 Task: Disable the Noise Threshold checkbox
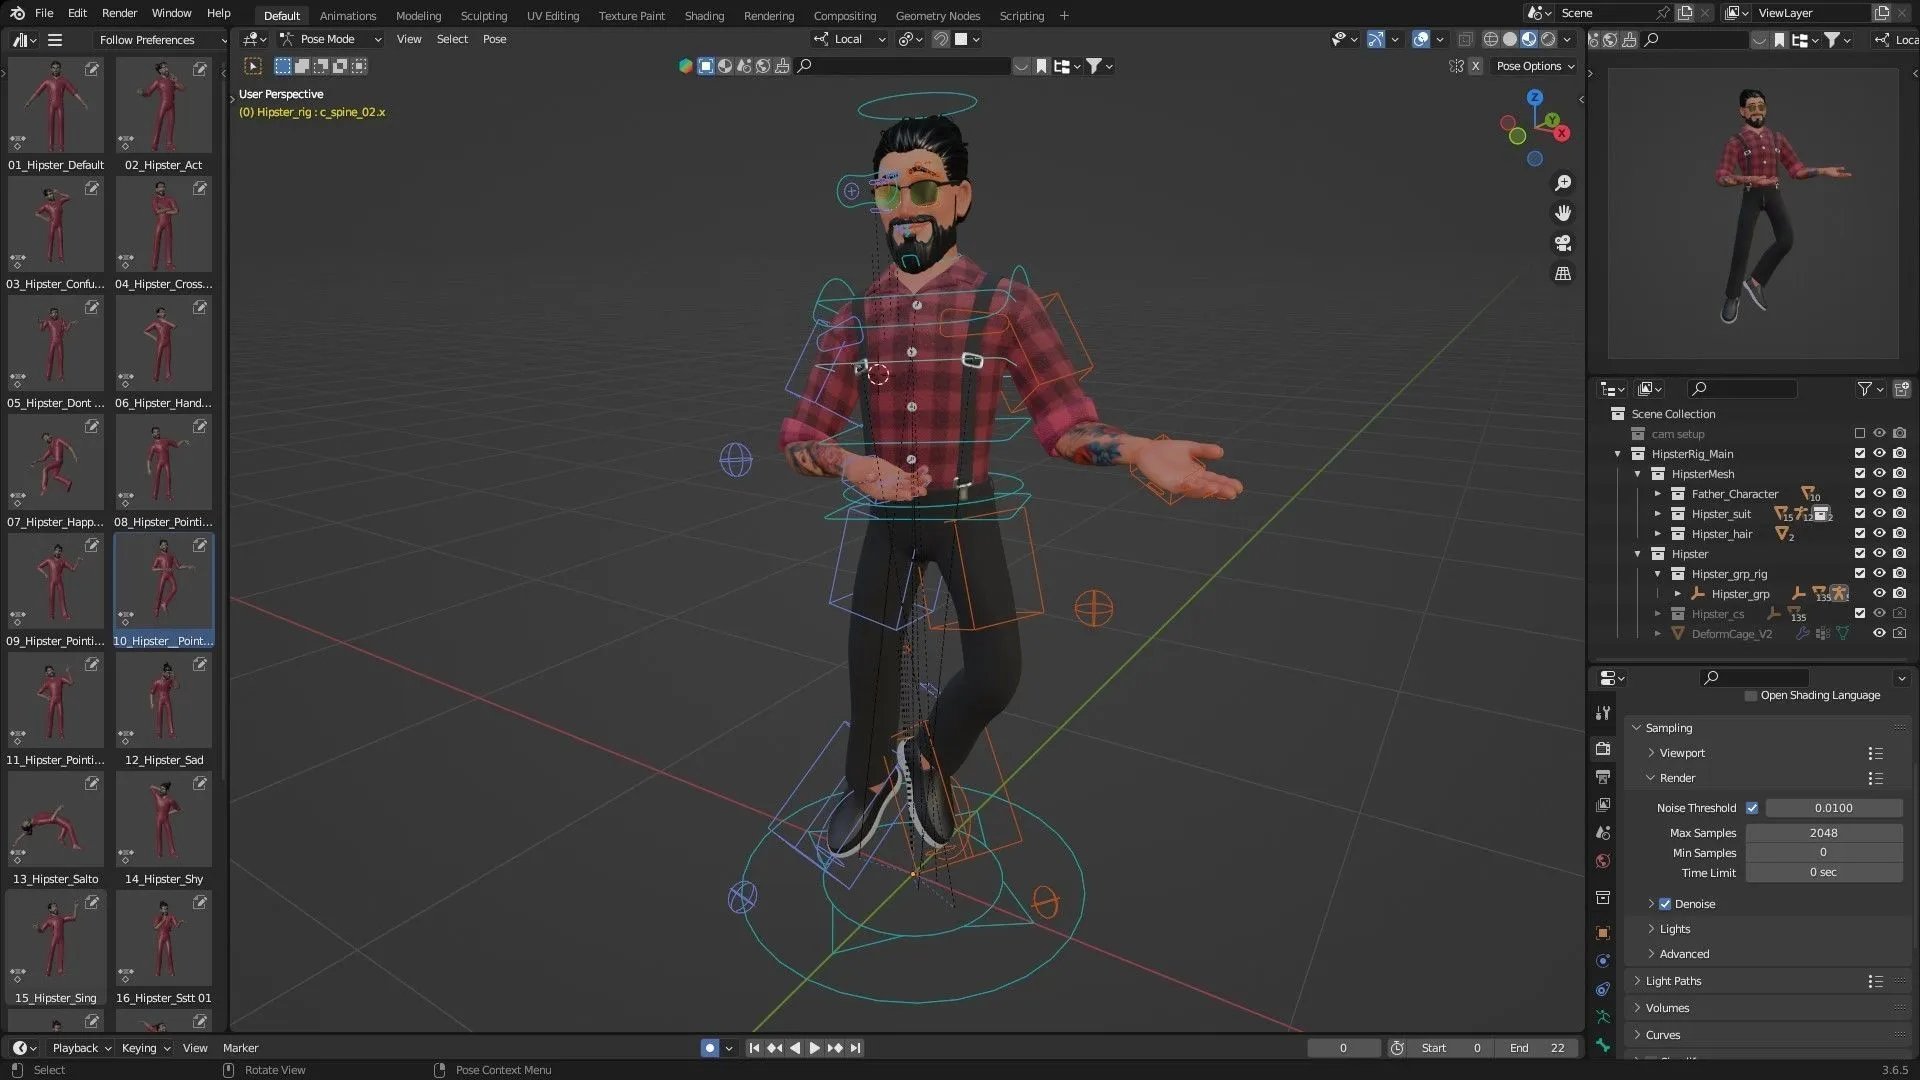pos(1753,807)
